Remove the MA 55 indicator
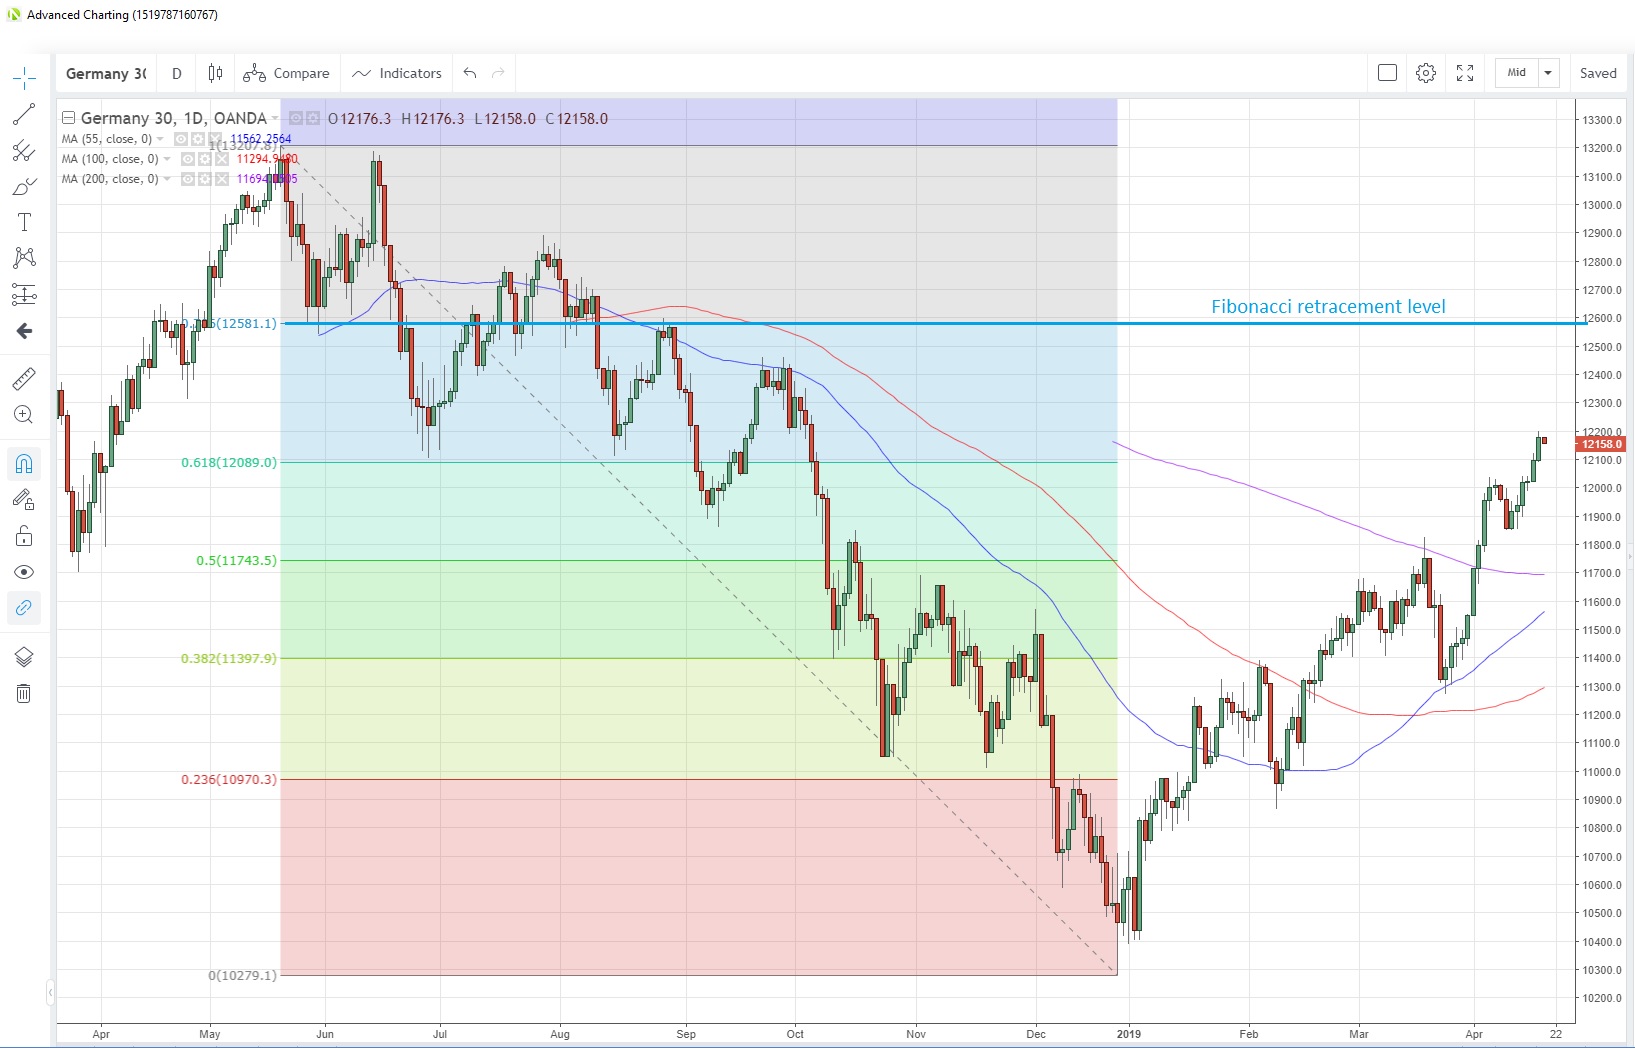Image resolution: width=1635 pixels, height=1049 pixels. click(215, 139)
